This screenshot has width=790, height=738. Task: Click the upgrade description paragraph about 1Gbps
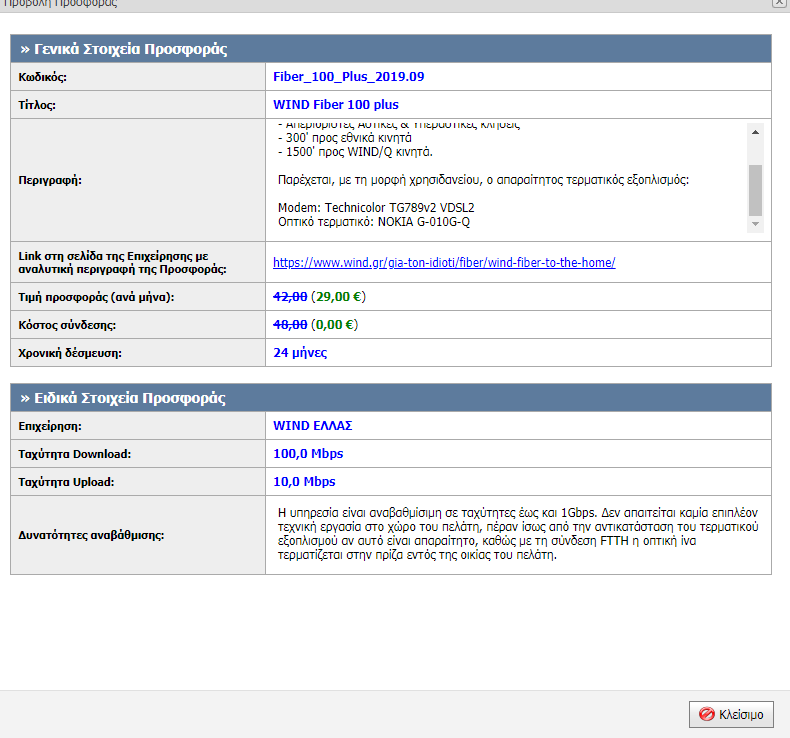point(518,534)
